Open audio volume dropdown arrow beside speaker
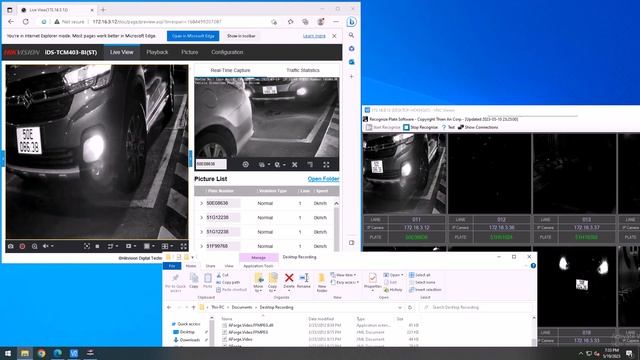This screenshot has width=640, height=360. coord(52,246)
